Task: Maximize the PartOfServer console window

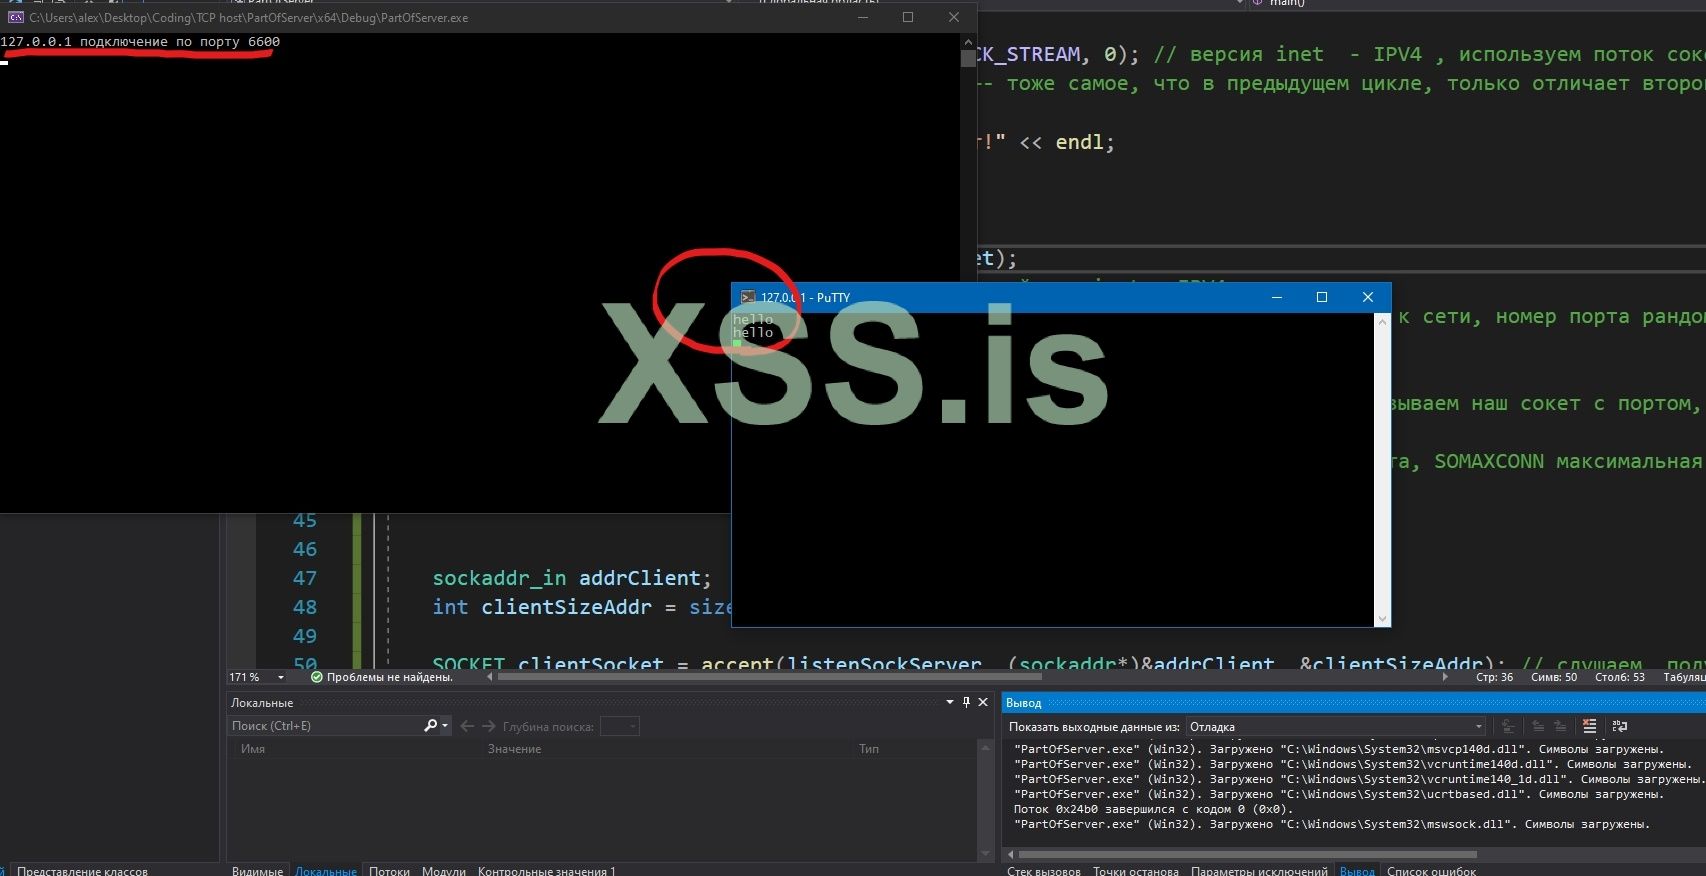Action: pos(908,17)
